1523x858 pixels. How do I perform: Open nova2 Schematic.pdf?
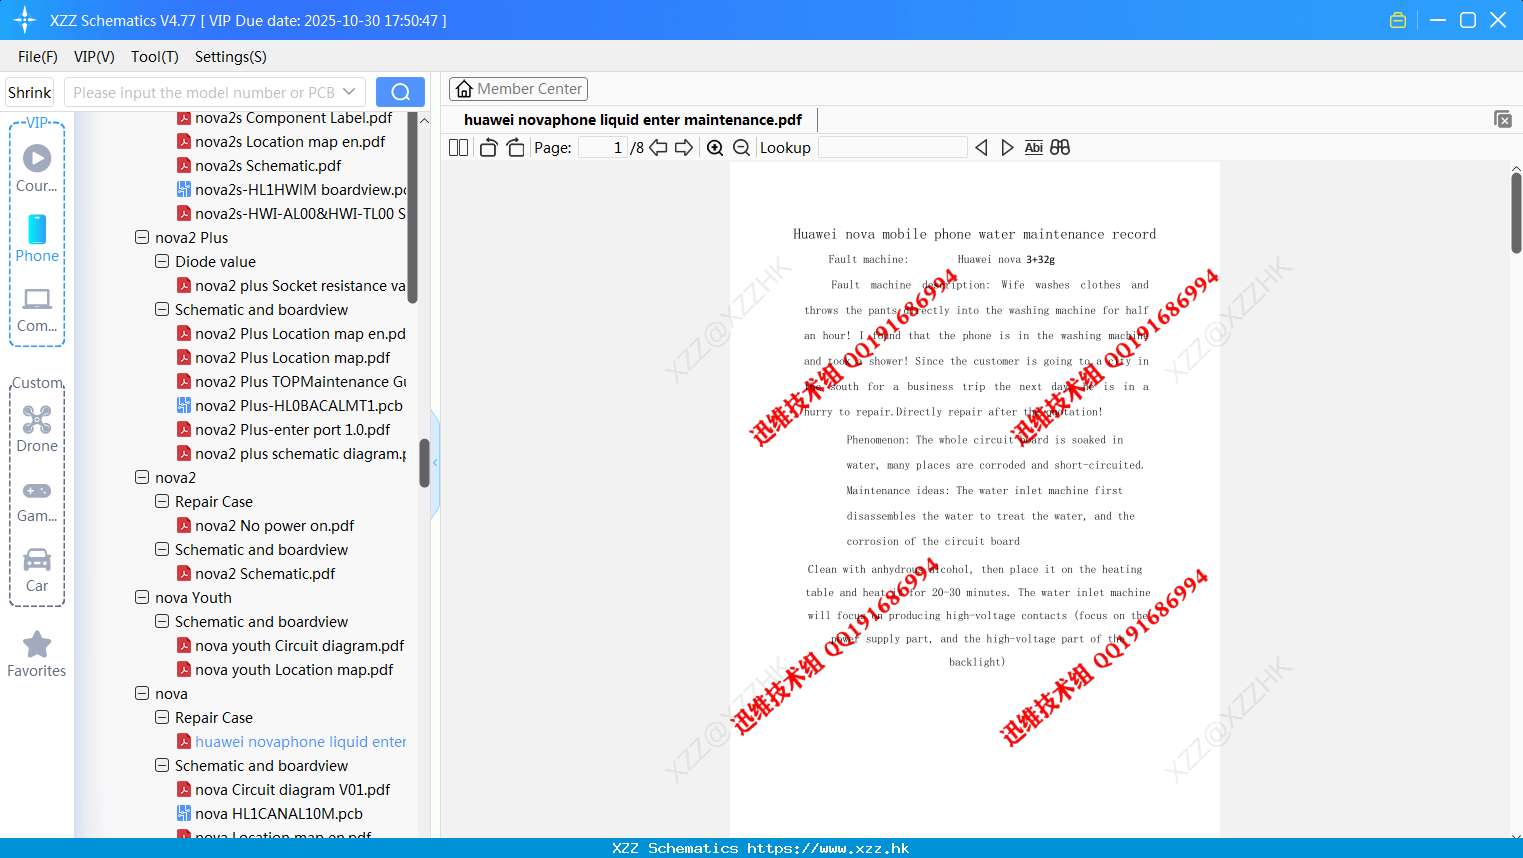(265, 574)
